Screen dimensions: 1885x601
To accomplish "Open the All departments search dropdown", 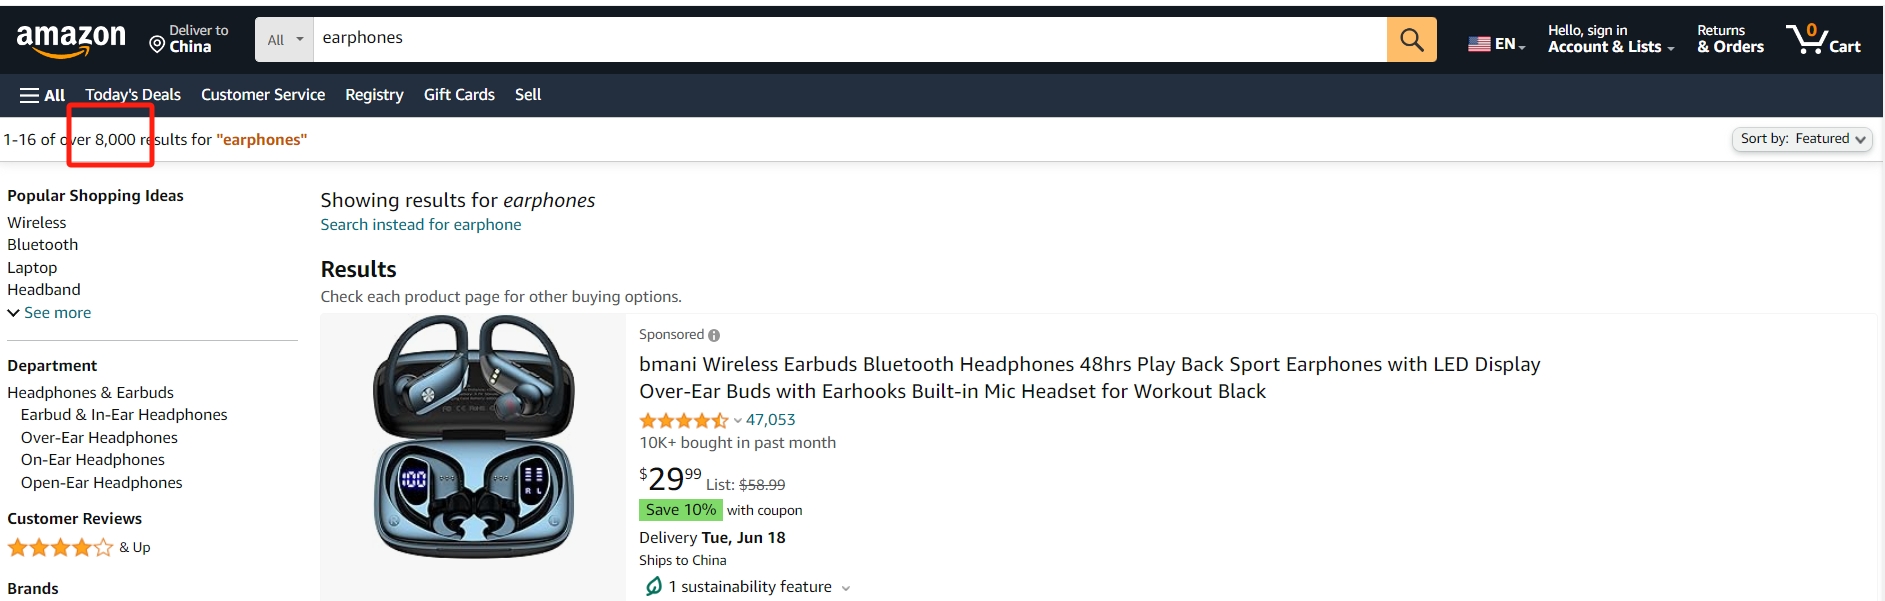I will 284,39.
